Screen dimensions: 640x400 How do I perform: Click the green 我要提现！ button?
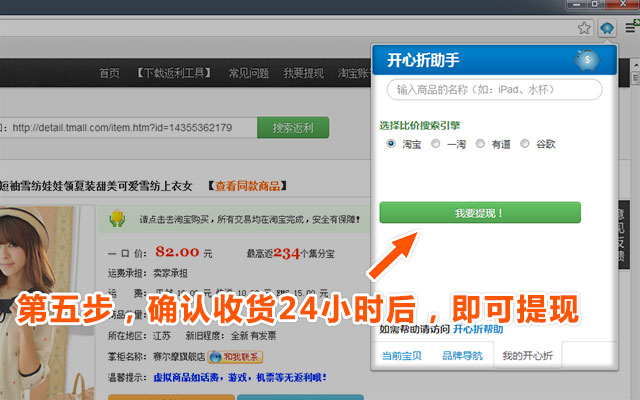coord(480,213)
